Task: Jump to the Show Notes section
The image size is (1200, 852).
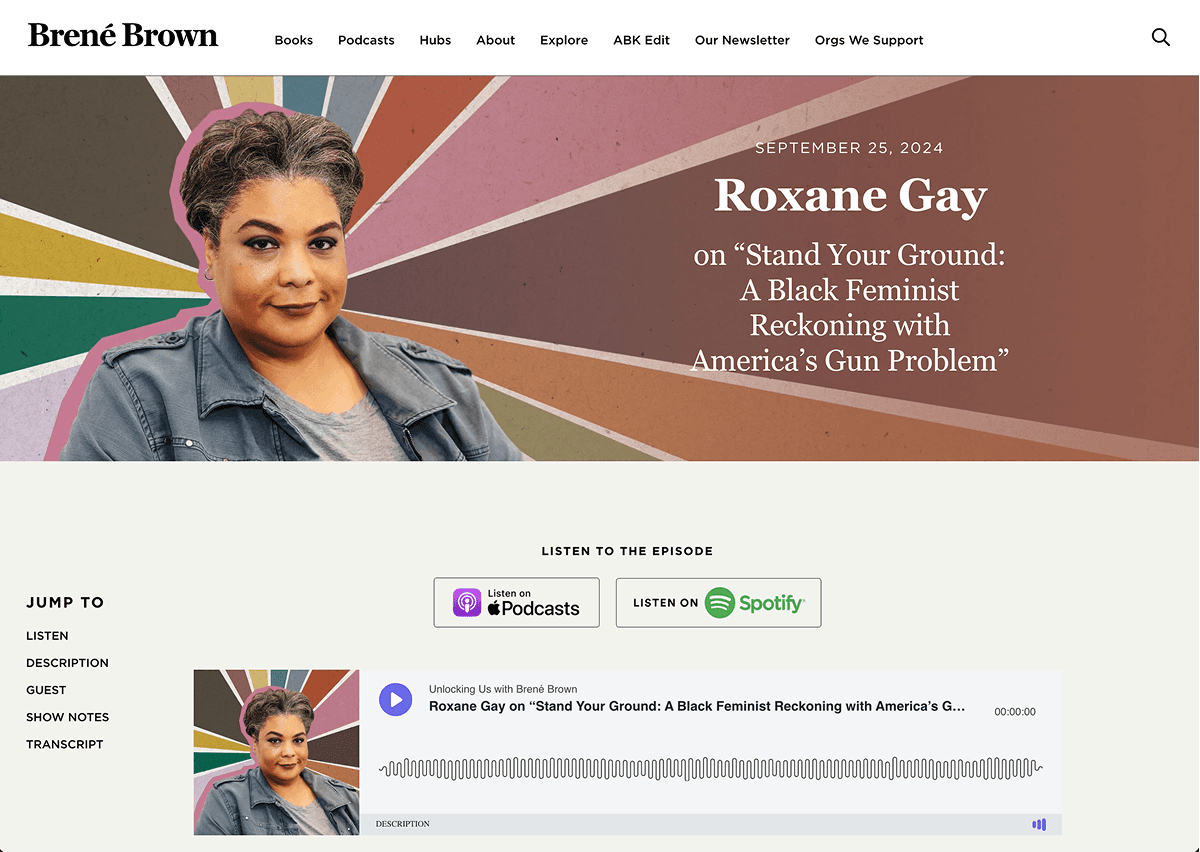Action: (x=68, y=717)
